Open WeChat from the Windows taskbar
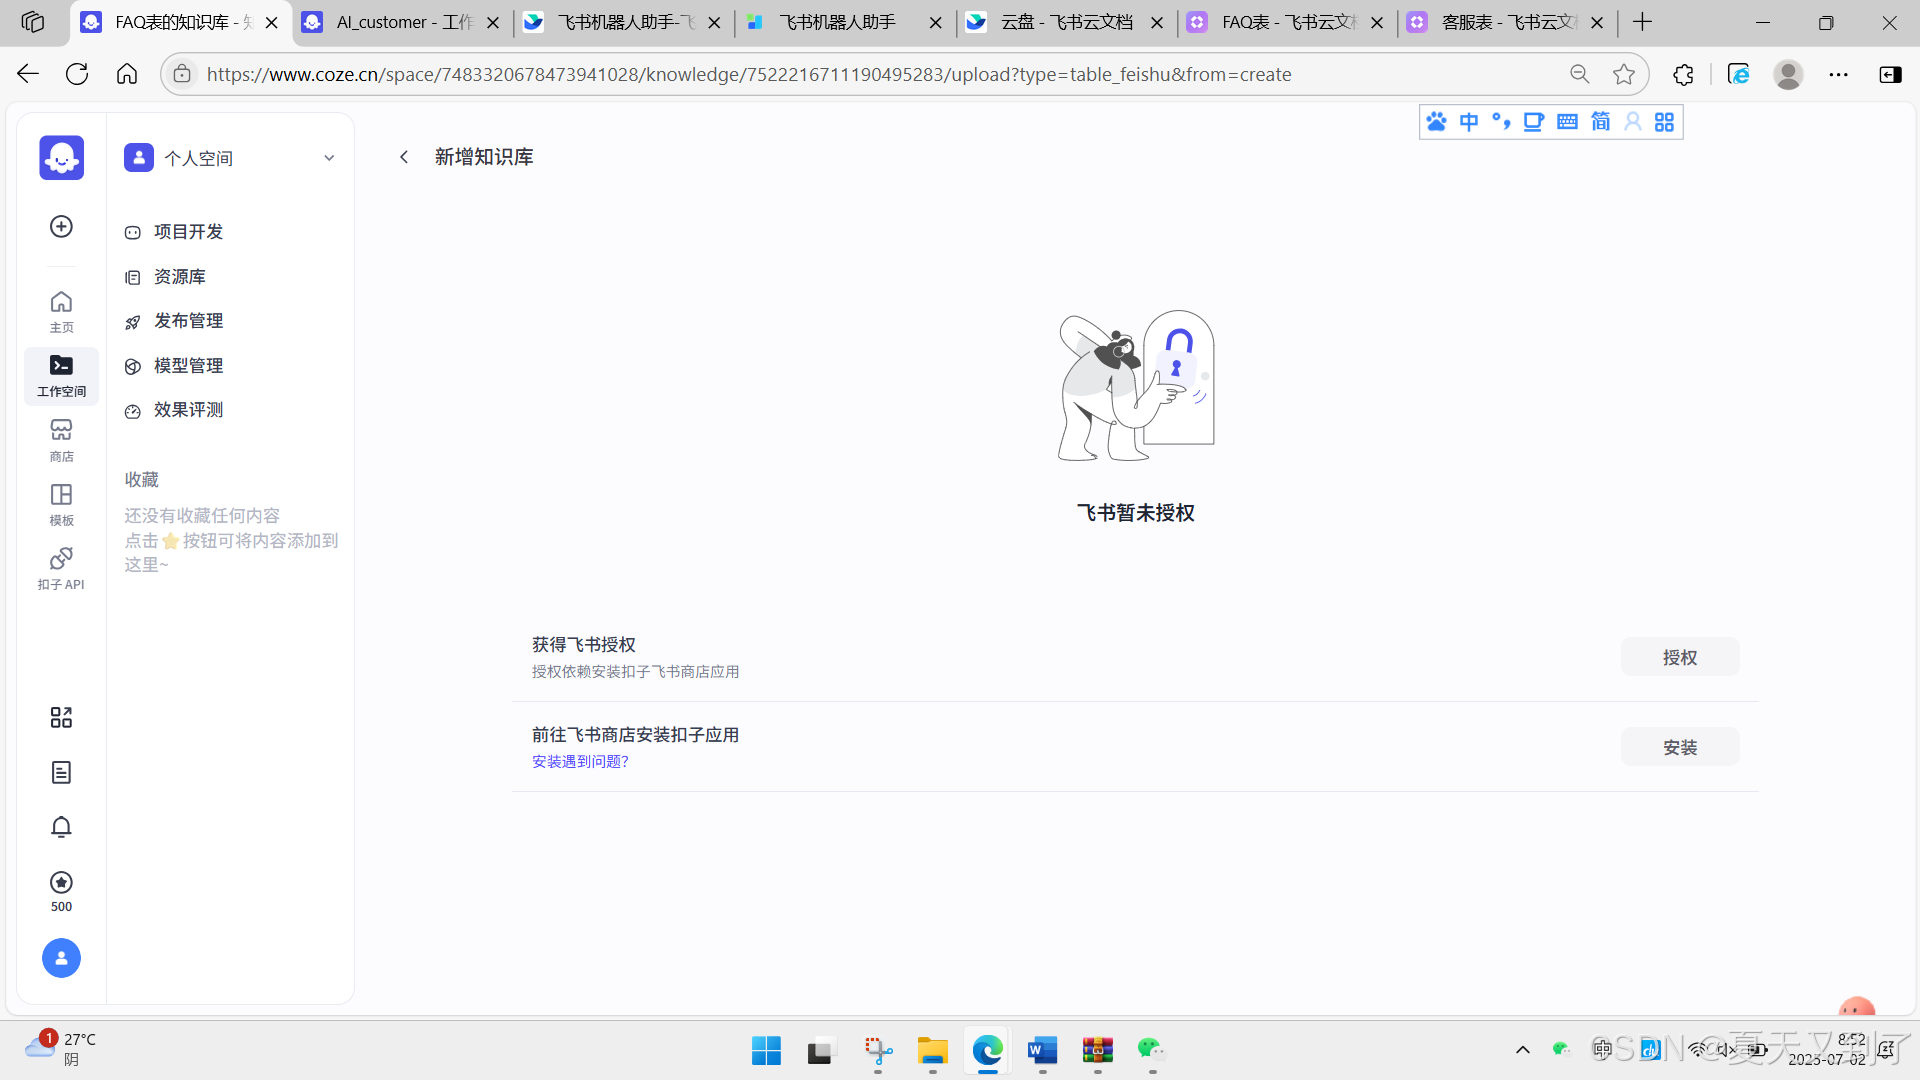 click(1151, 1049)
